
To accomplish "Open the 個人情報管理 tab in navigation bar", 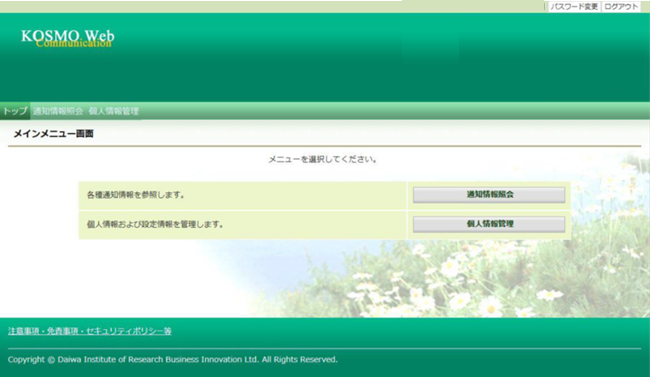I will (x=114, y=111).
